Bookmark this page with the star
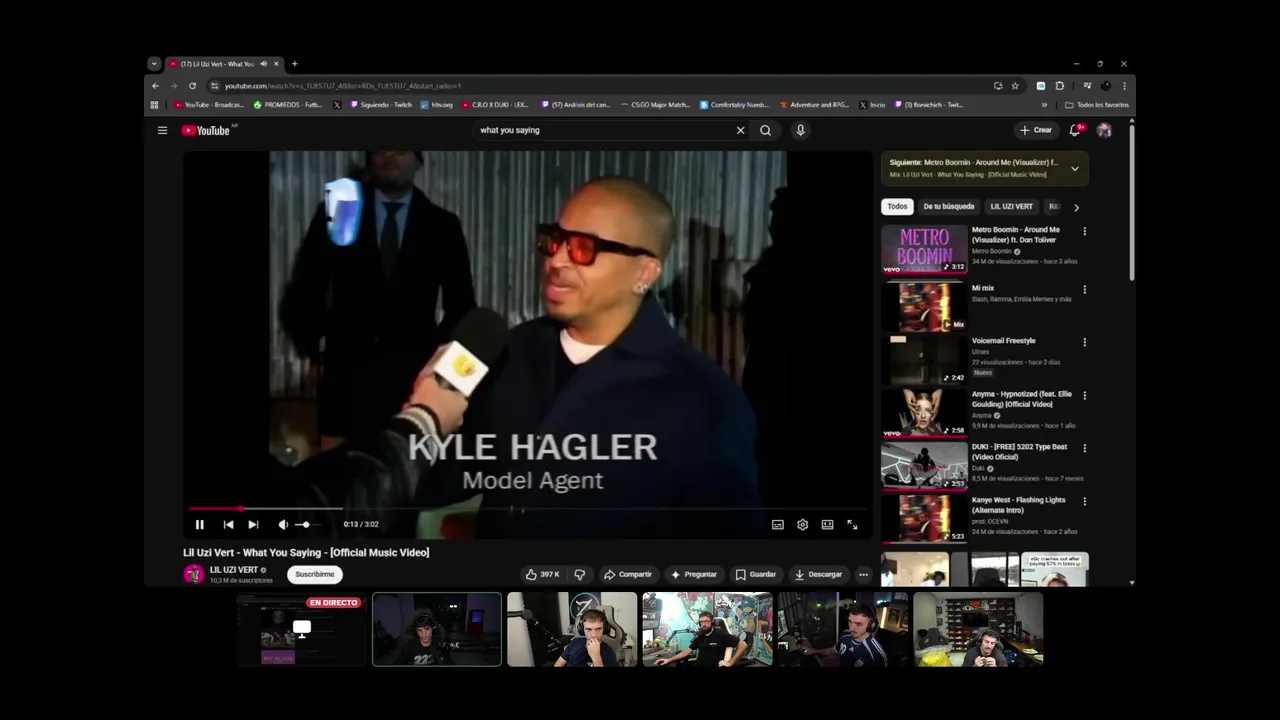The width and height of the screenshot is (1280, 720). pyautogui.click(x=1015, y=86)
